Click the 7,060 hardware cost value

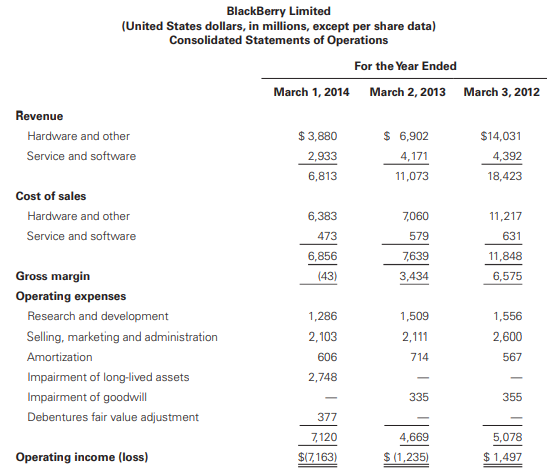[x=415, y=216]
